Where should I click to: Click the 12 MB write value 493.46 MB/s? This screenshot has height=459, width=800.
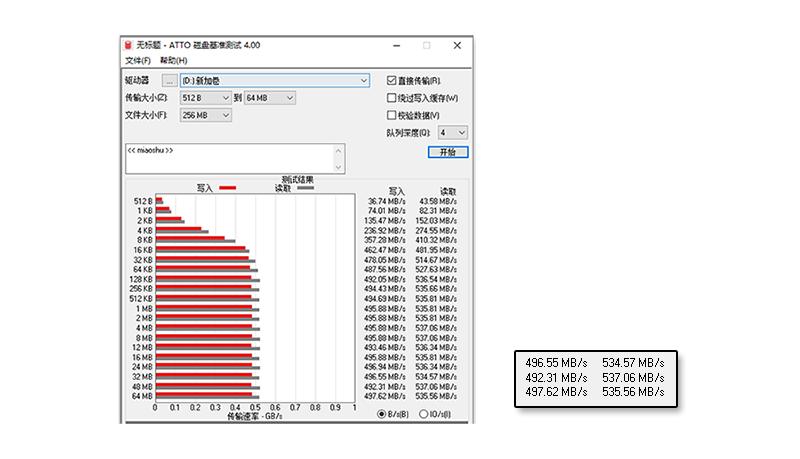[x=385, y=348]
